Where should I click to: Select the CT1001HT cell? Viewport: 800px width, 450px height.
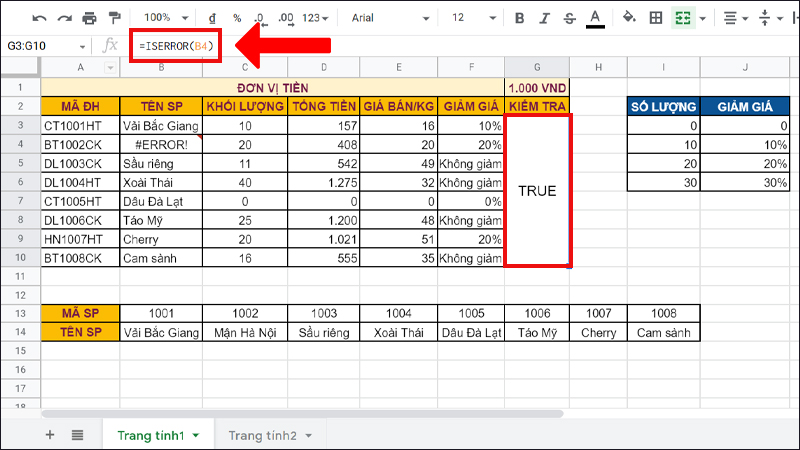coord(81,126)
